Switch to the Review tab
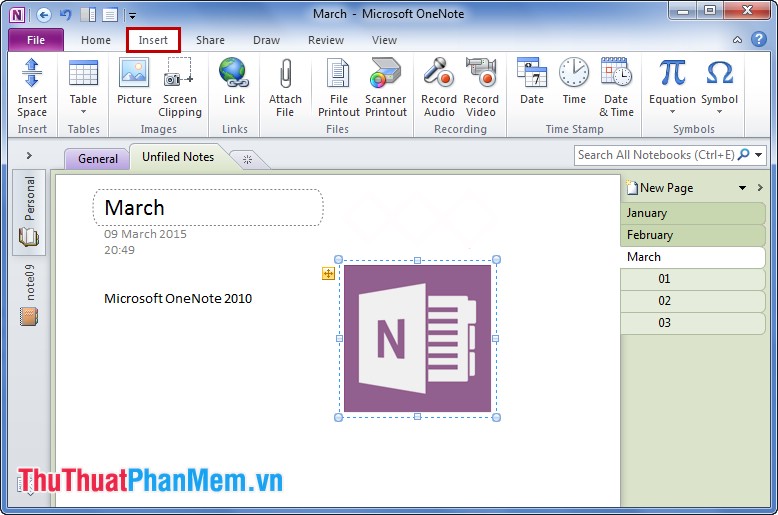This screenshot has height=515, width=778. 325,40
